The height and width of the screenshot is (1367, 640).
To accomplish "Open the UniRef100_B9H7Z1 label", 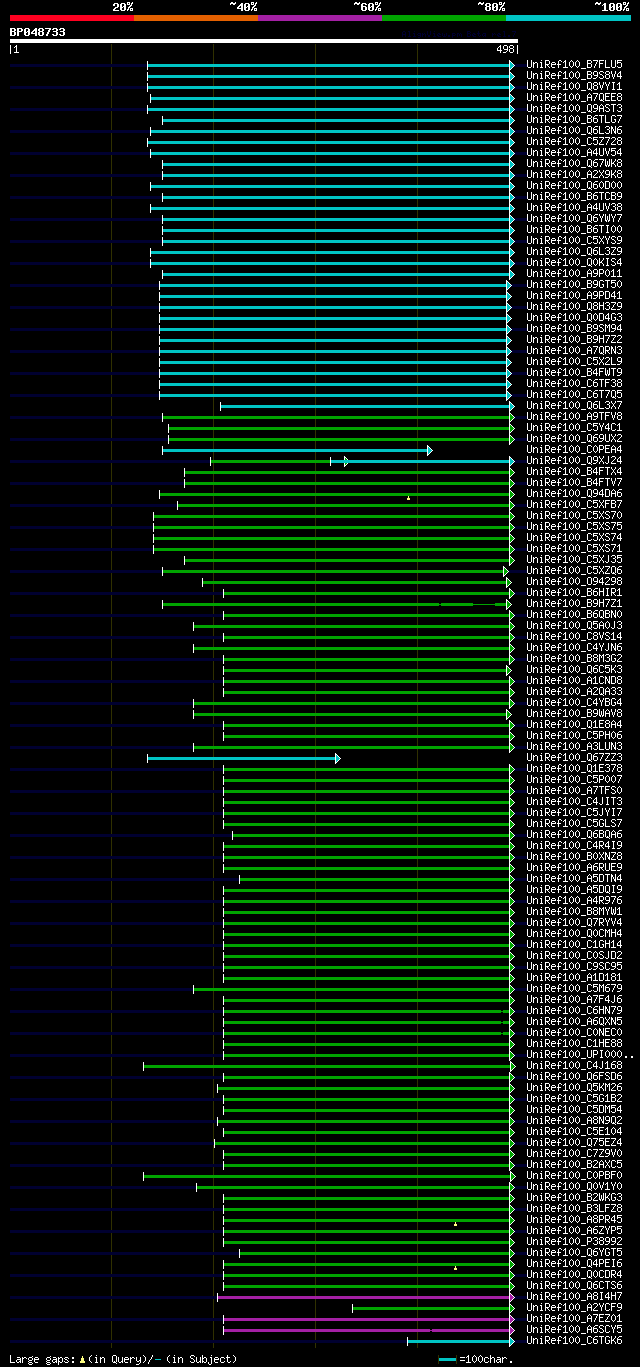I will click(574, 604).
